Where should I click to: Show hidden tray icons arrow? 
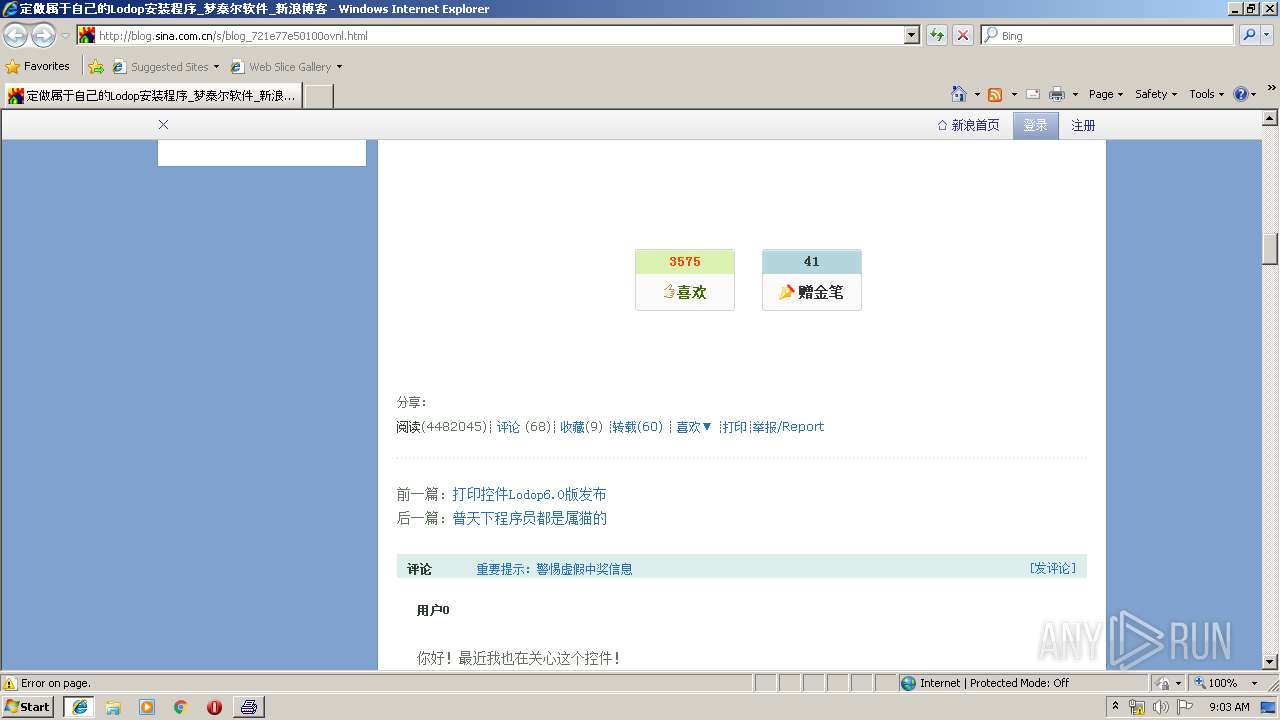(x=1115, y=707)
